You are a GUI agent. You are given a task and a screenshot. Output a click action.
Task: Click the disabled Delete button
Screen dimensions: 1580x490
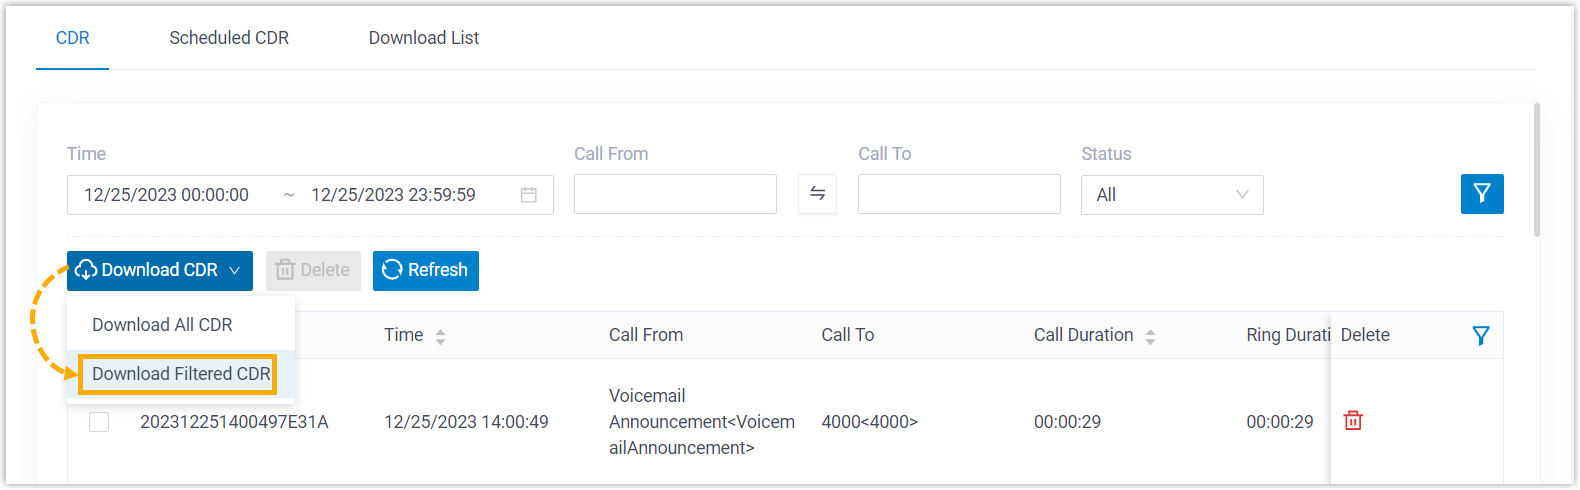point(313,271)
